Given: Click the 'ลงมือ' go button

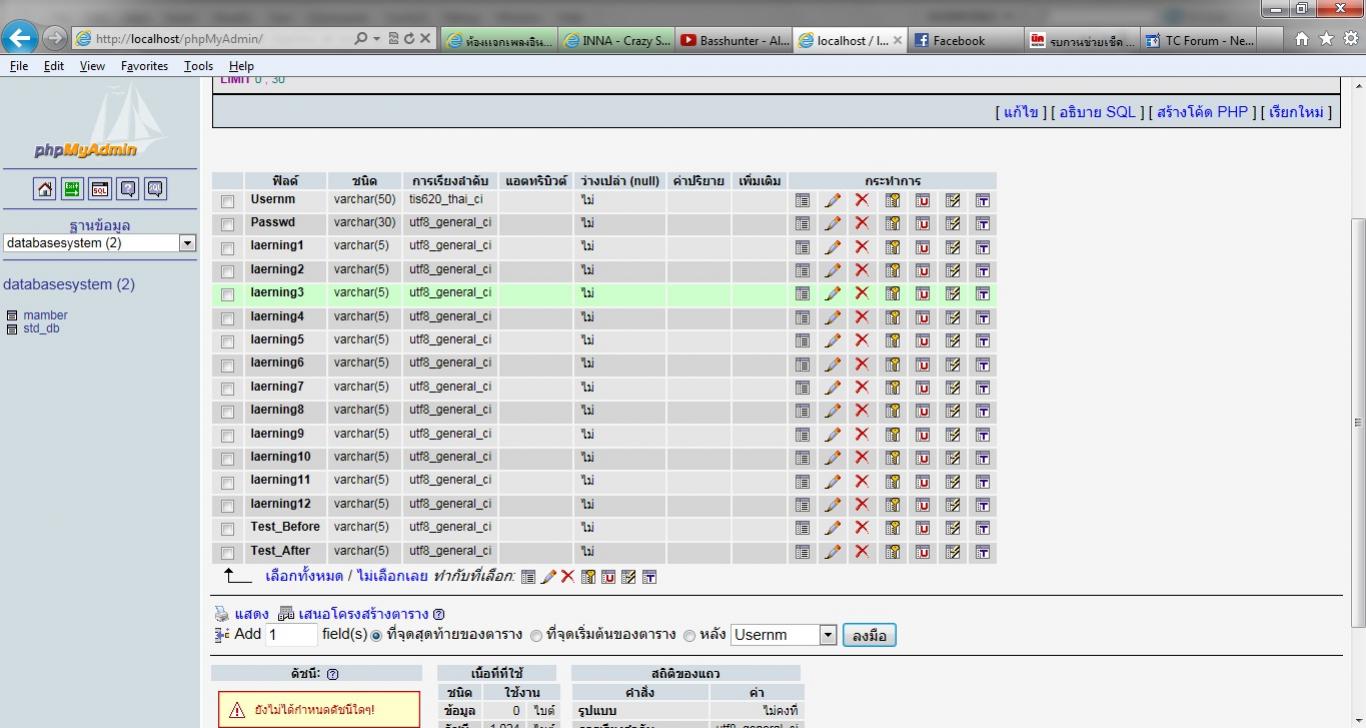Looking at the screenshot, I should coord(869,635).
